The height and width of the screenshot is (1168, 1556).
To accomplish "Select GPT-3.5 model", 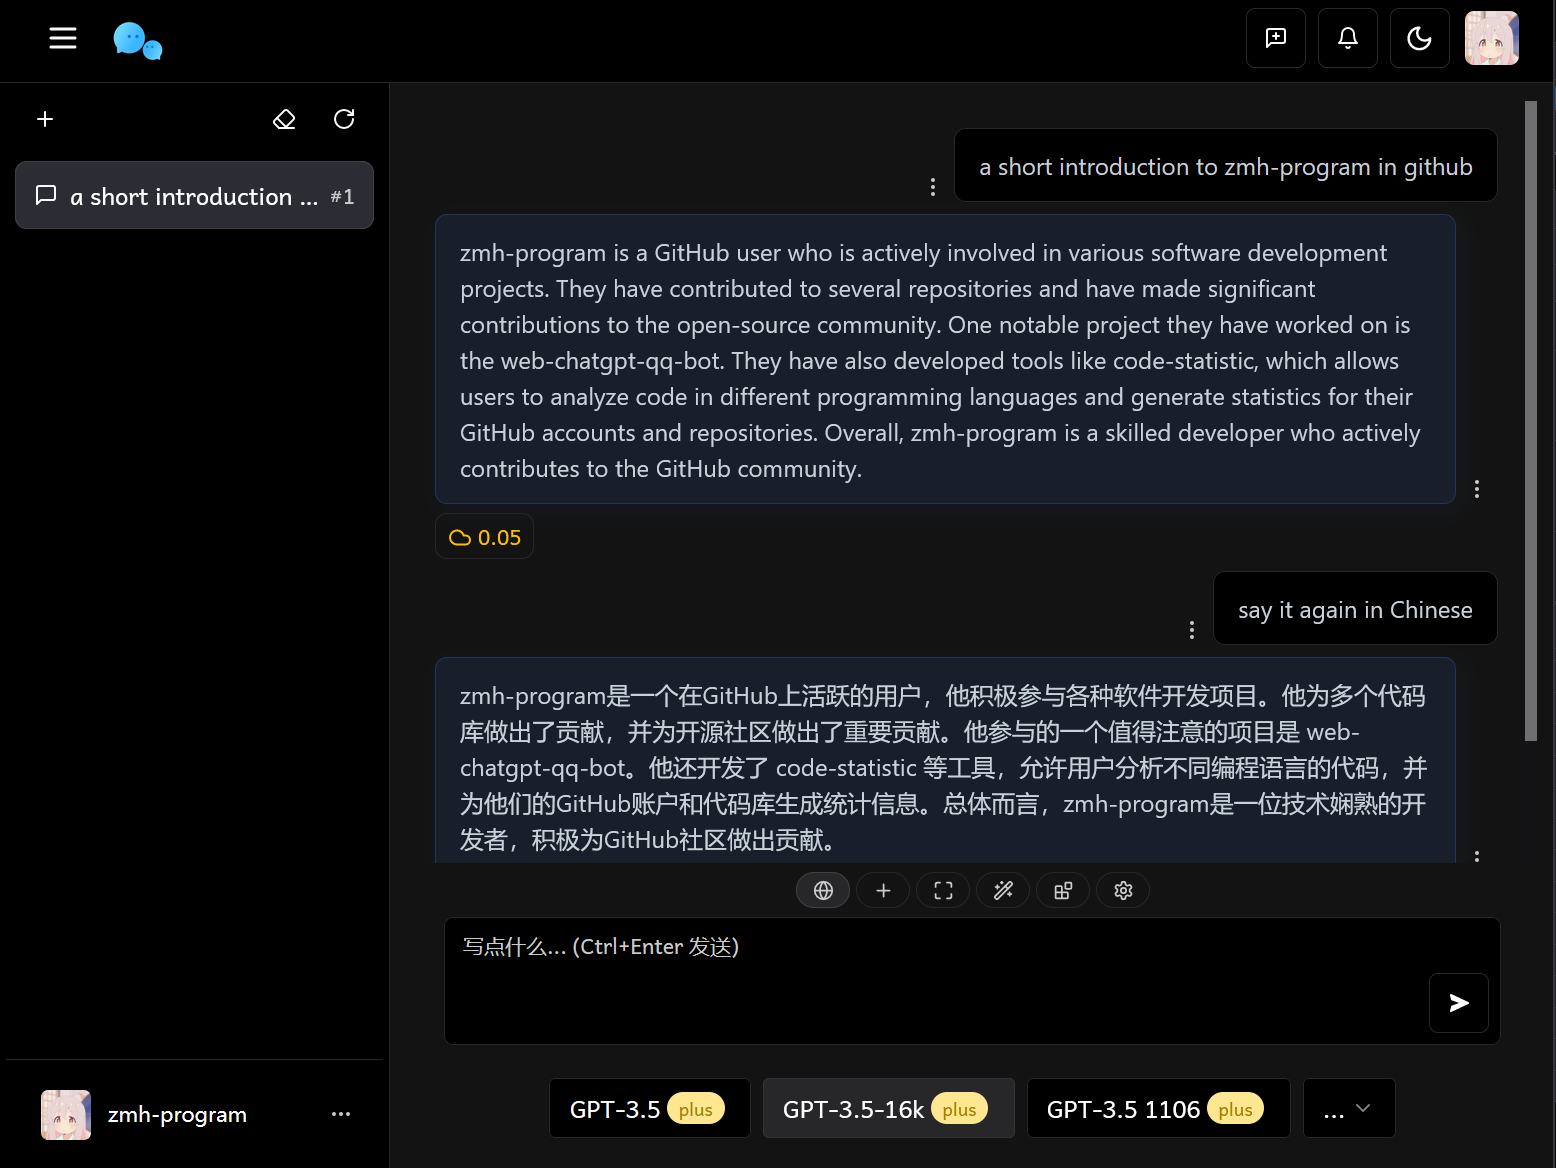I will [650, 1108].
